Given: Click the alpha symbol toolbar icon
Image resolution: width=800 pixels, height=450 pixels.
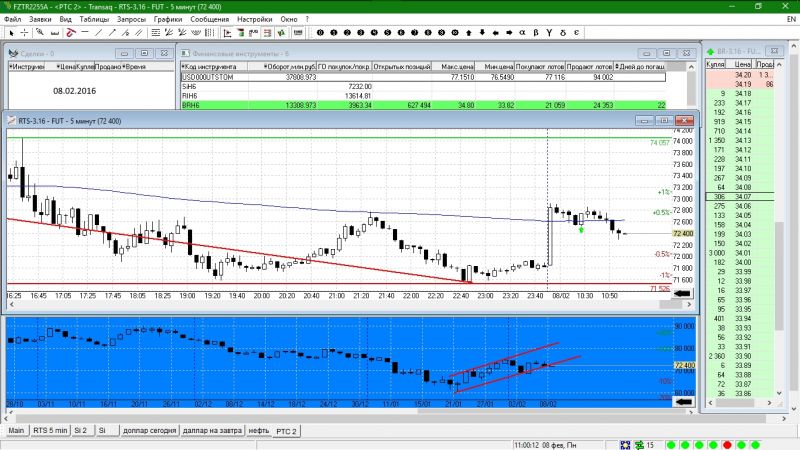Looking at the screenshot, I should click(x=522, y=33).
